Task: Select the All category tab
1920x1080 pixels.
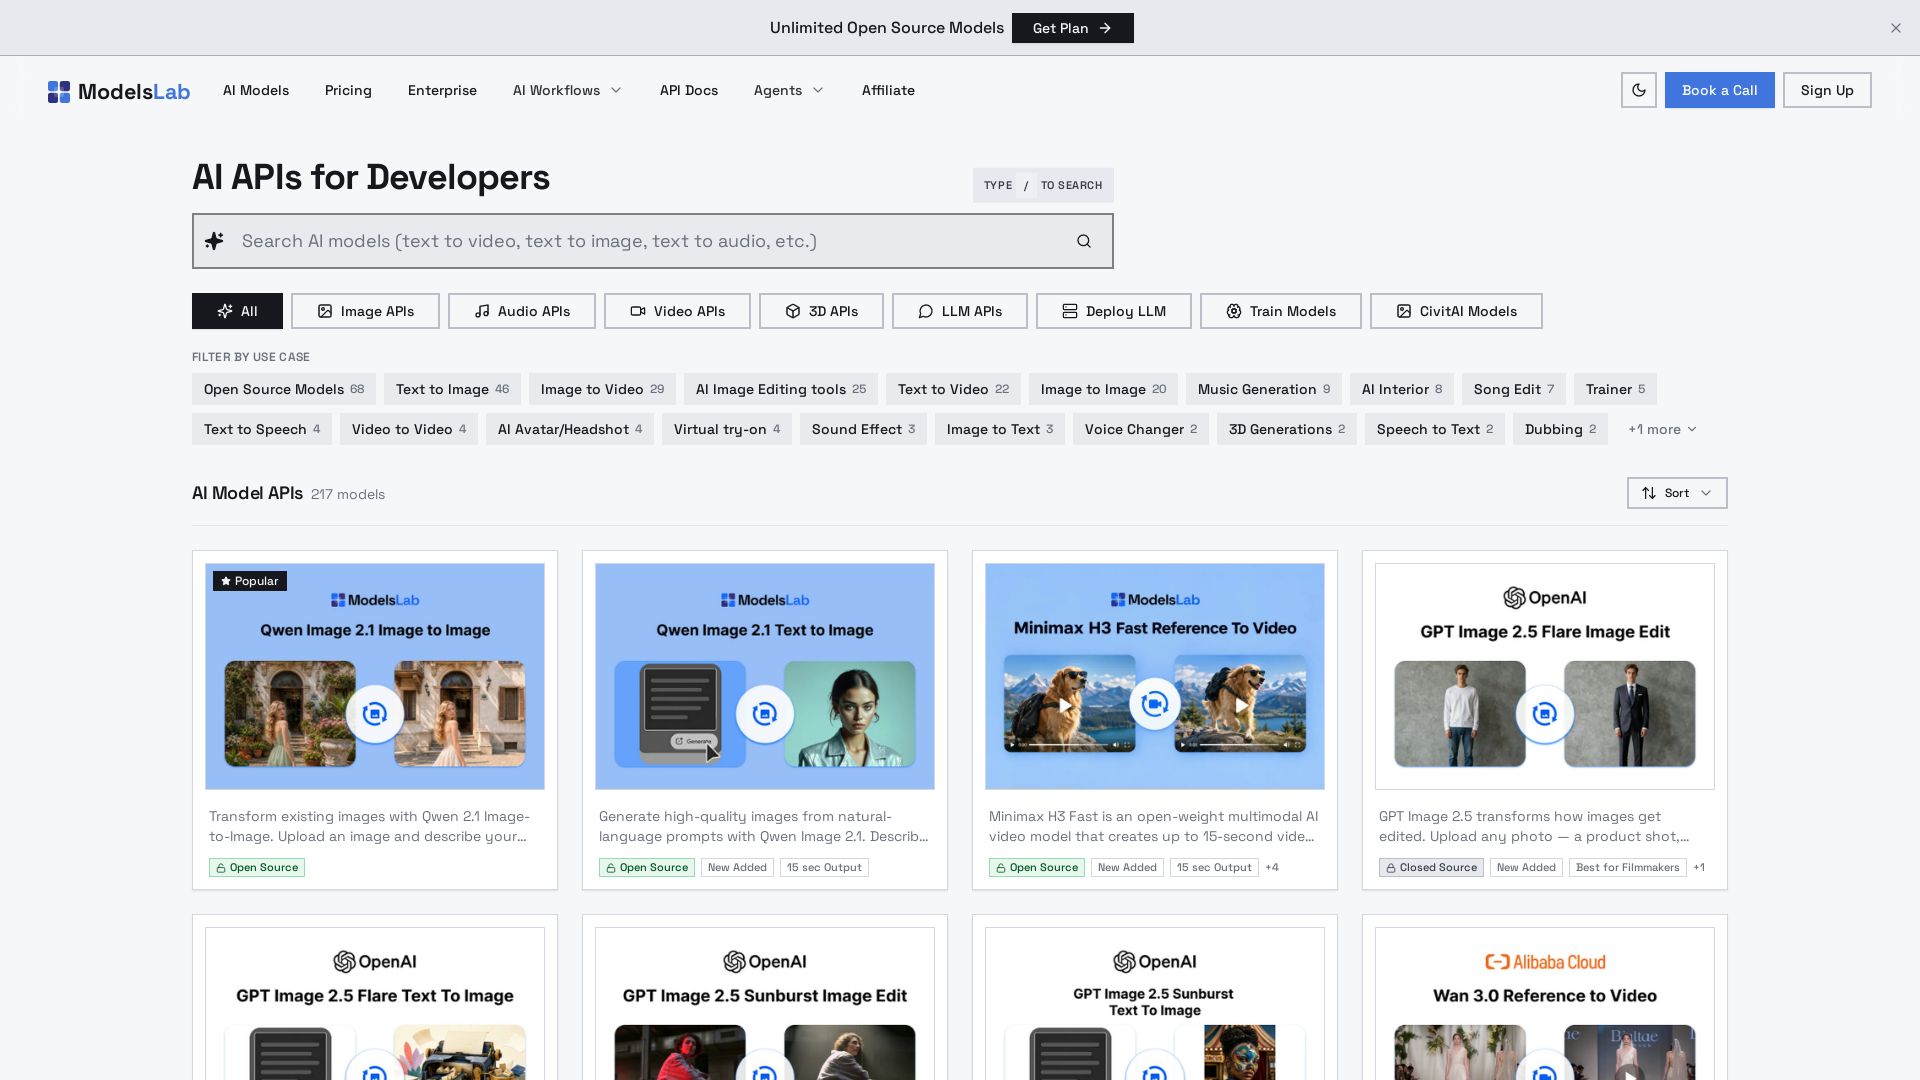Action: 237,311
